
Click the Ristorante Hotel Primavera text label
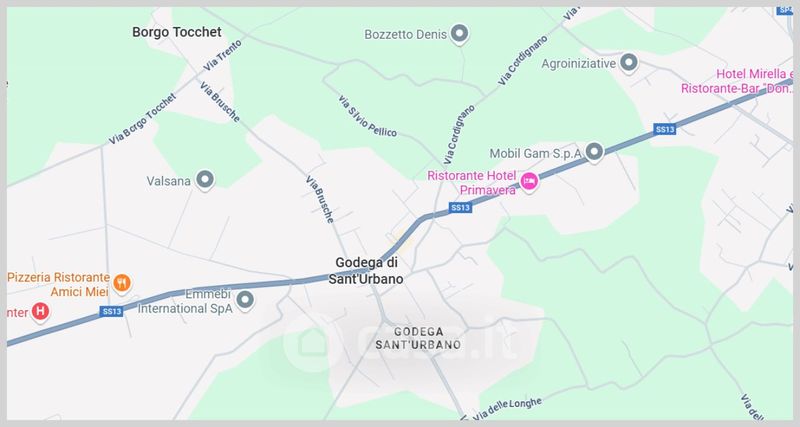pos(472,183)
